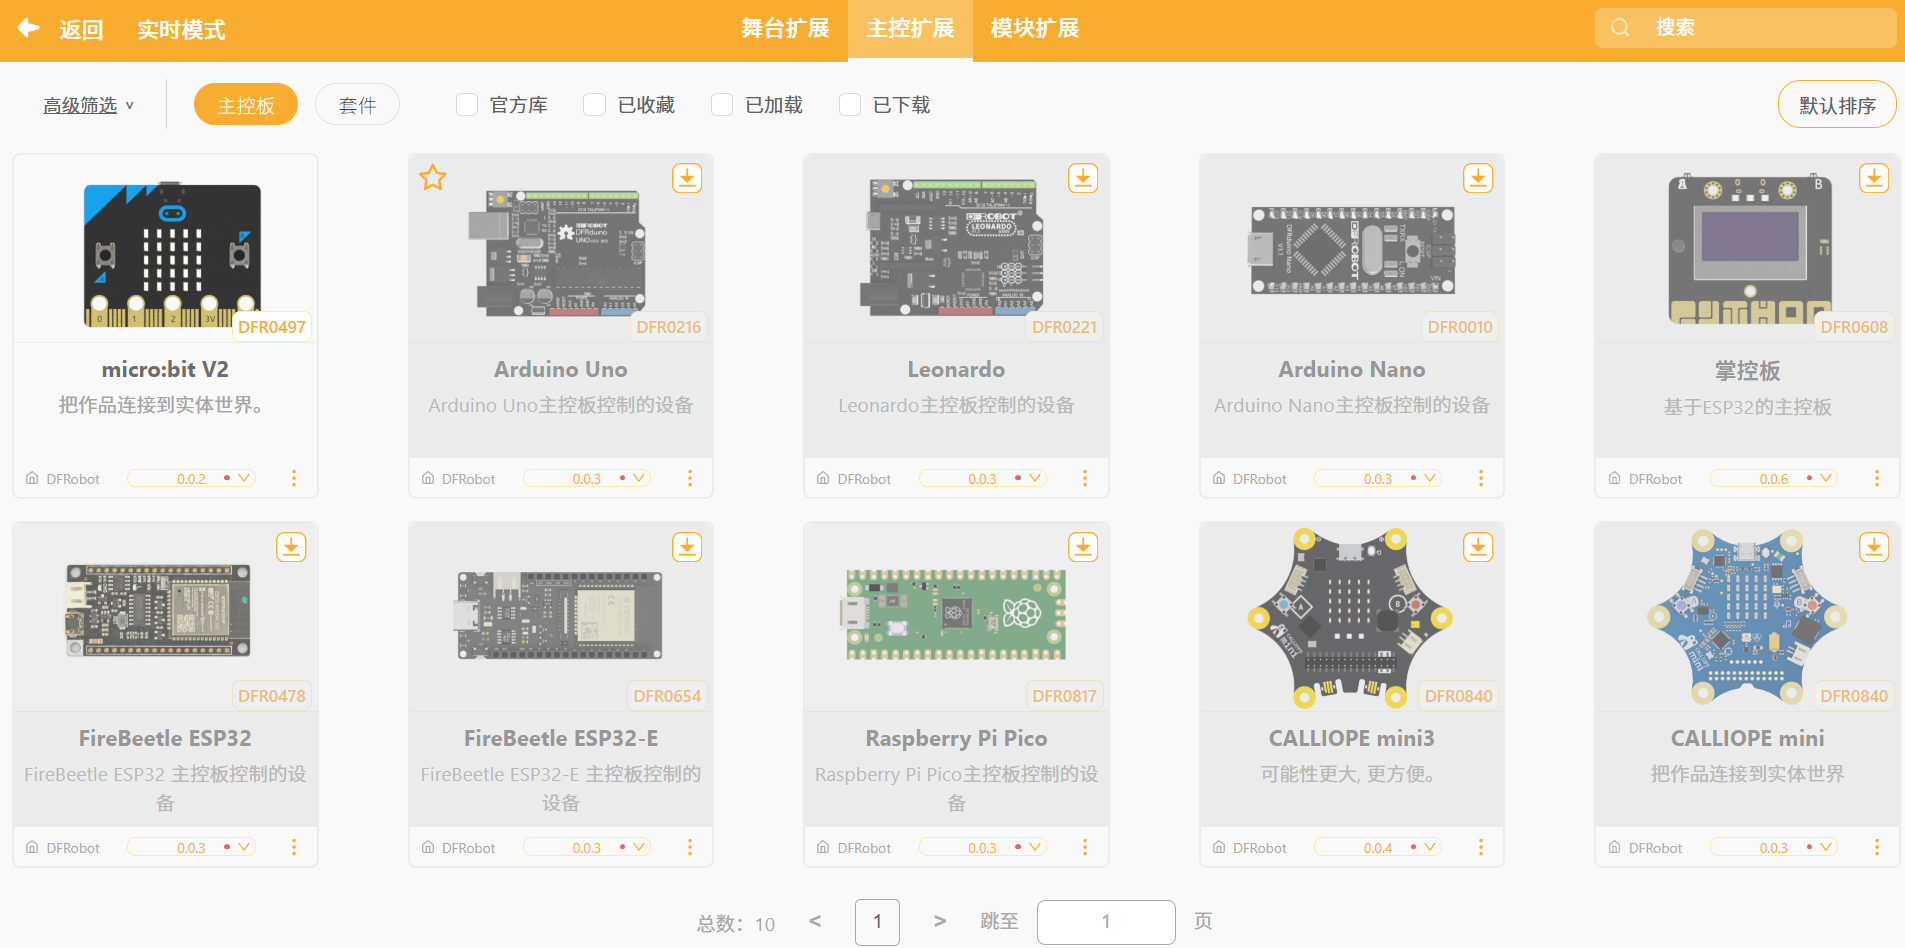Click the 实时模式 mode label
Image resolution: width=1905 pixels, height=948 pixels.
point(181,30)
